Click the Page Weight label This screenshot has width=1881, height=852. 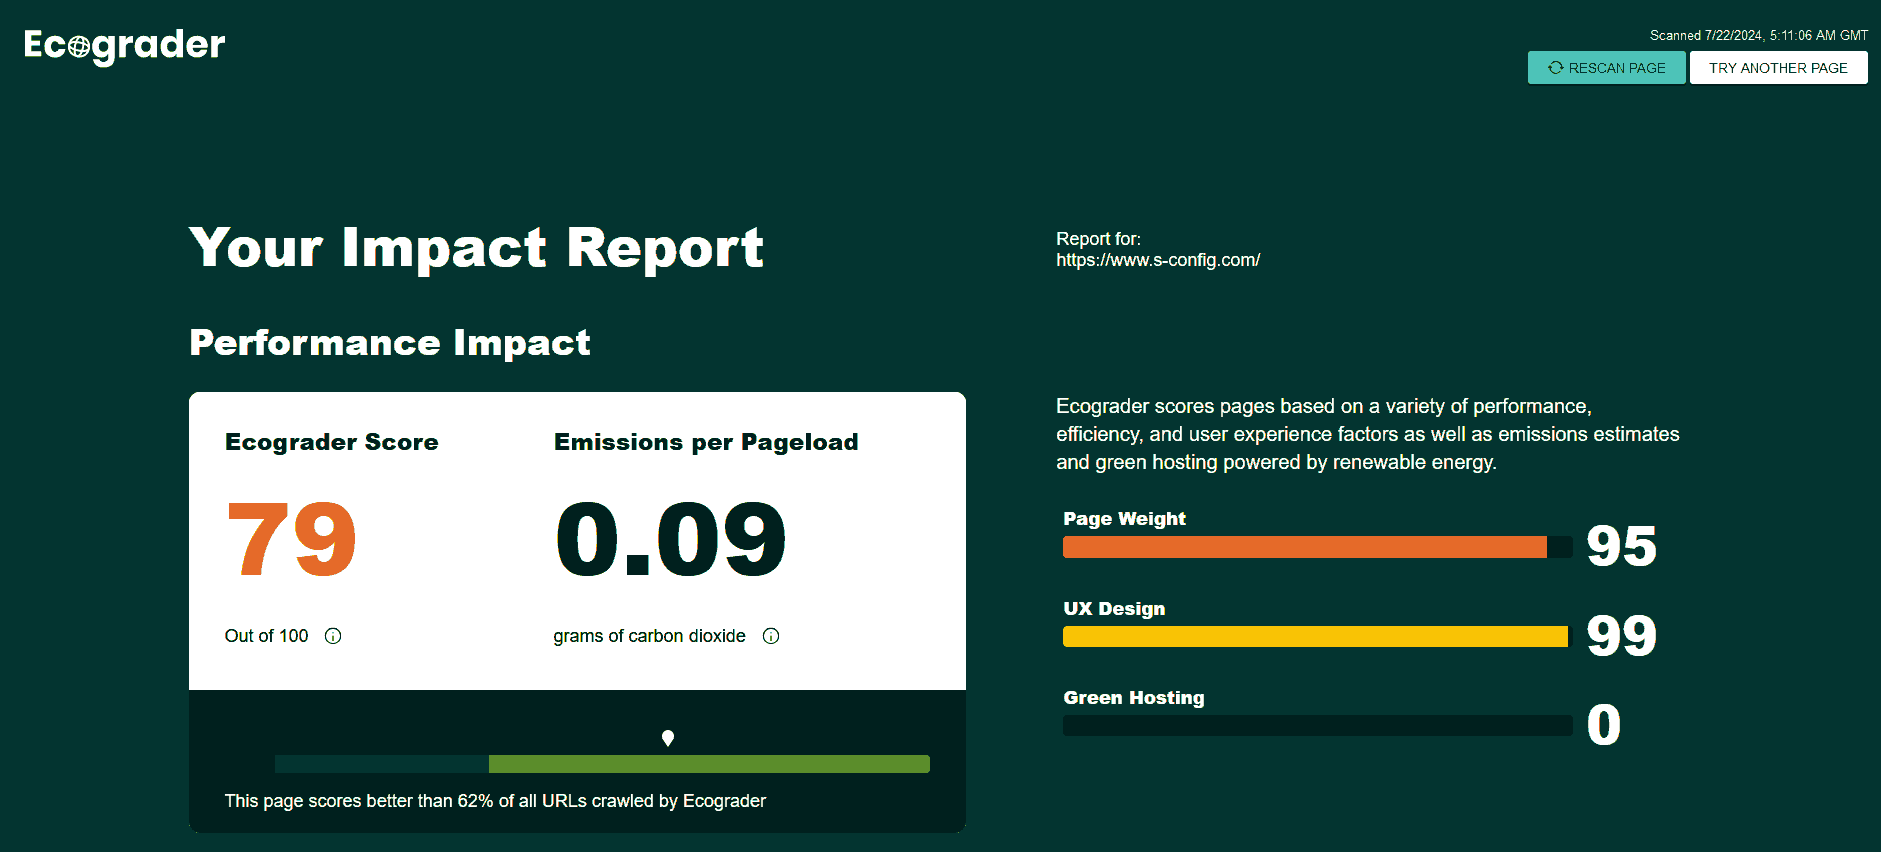1124,519
